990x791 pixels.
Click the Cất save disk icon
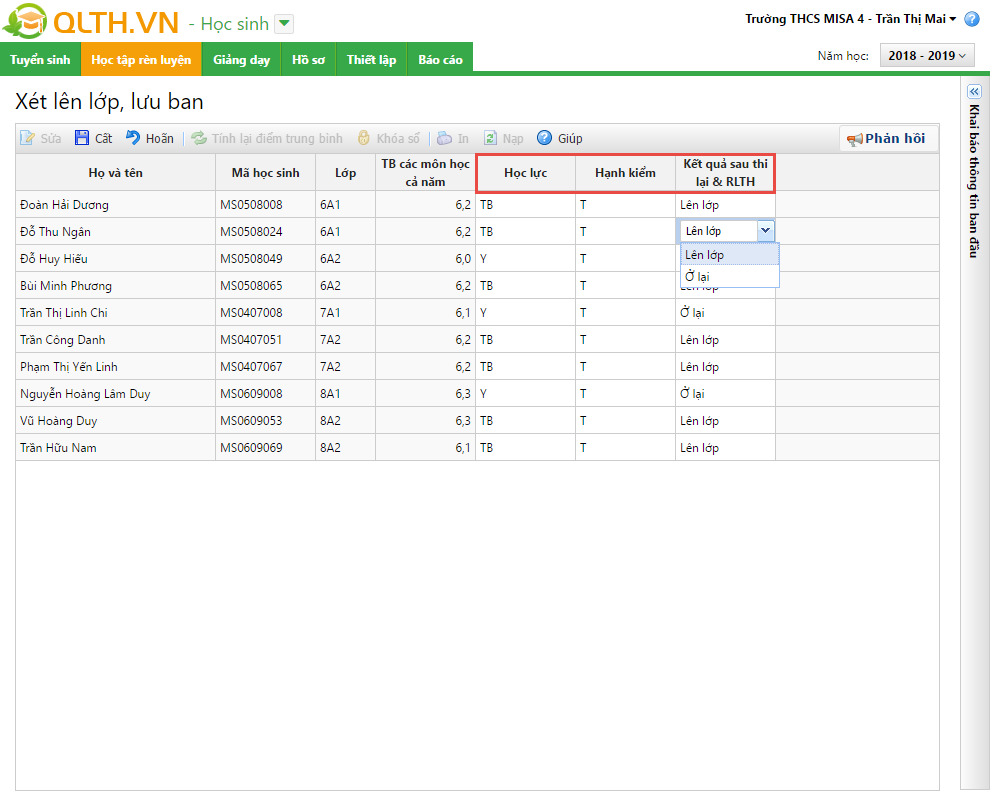pos(82,139)
